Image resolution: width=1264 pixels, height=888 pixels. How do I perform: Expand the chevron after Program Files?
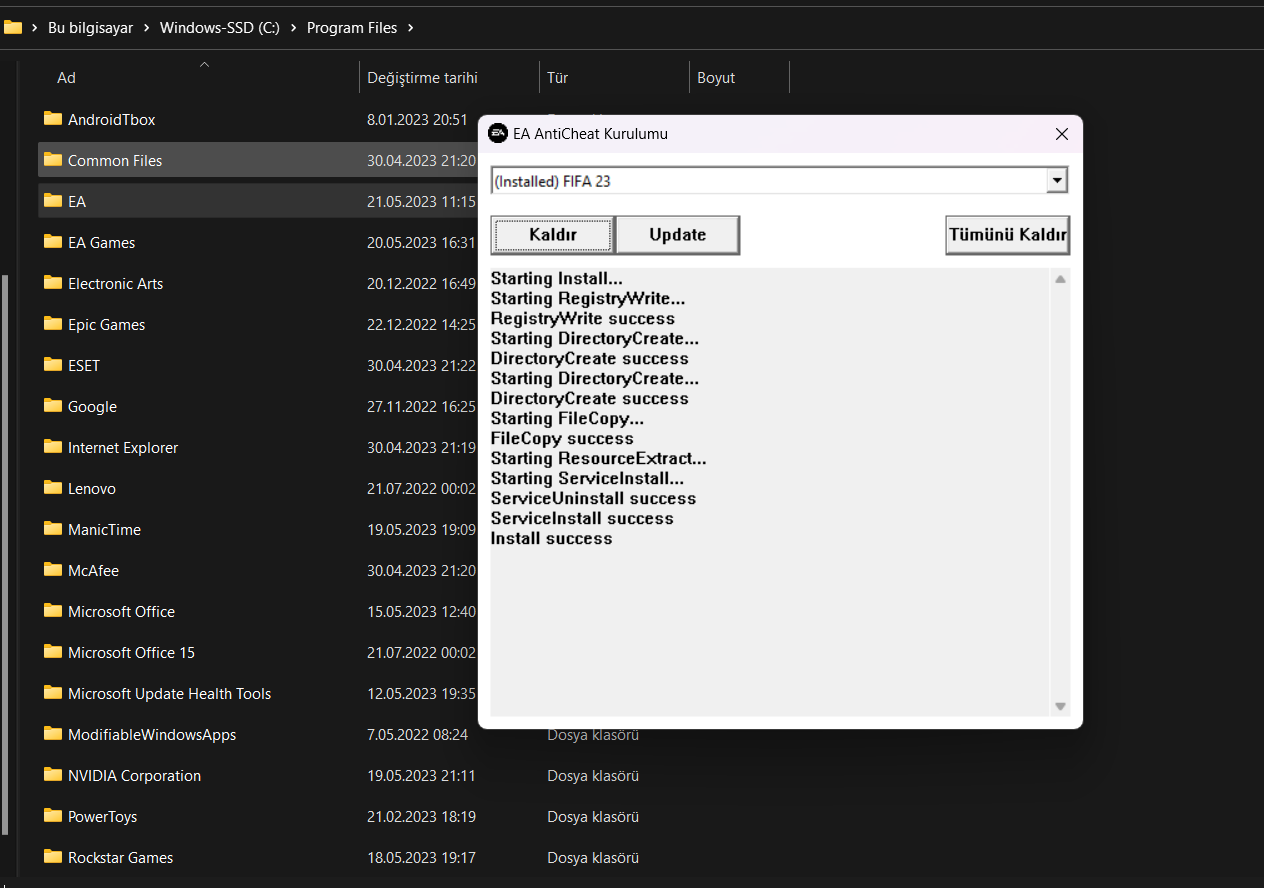coord(410,28)
